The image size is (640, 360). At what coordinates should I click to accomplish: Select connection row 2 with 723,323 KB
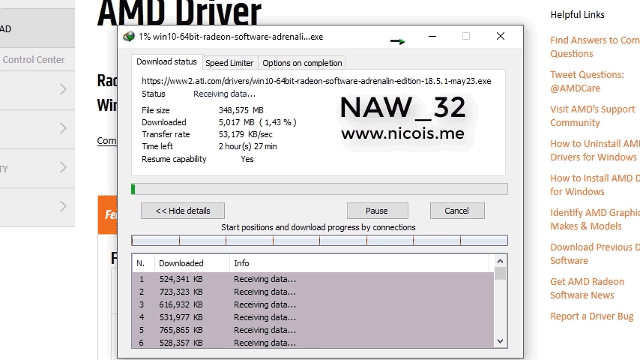313,292
